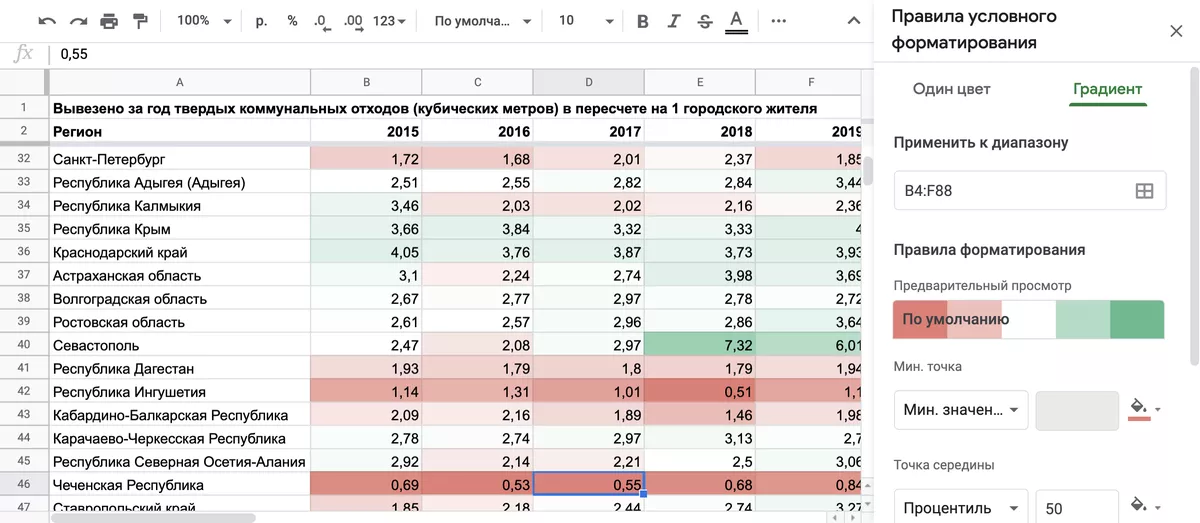This screenshot has height=523, width=1200.
Task: Open the zoom 100% dropdown
Action: 204,21
